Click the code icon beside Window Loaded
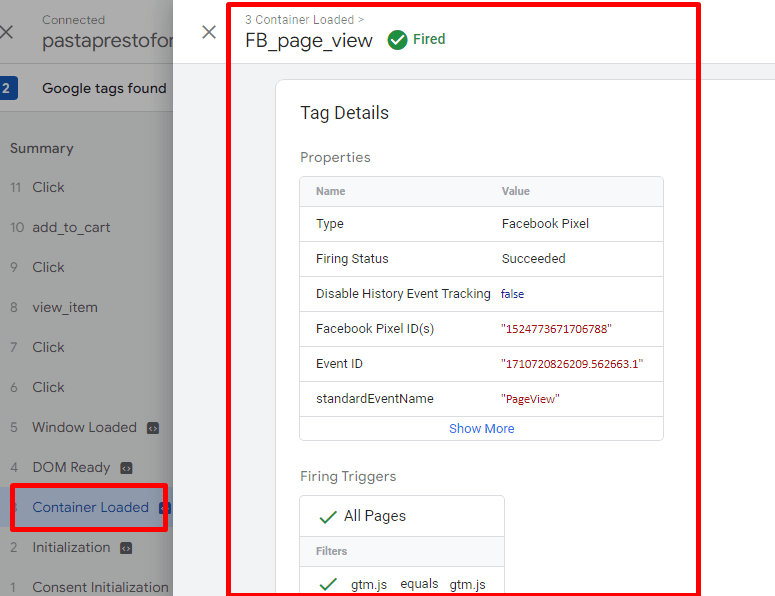This screenshot has height=596, width=775. tap(153, 428)
